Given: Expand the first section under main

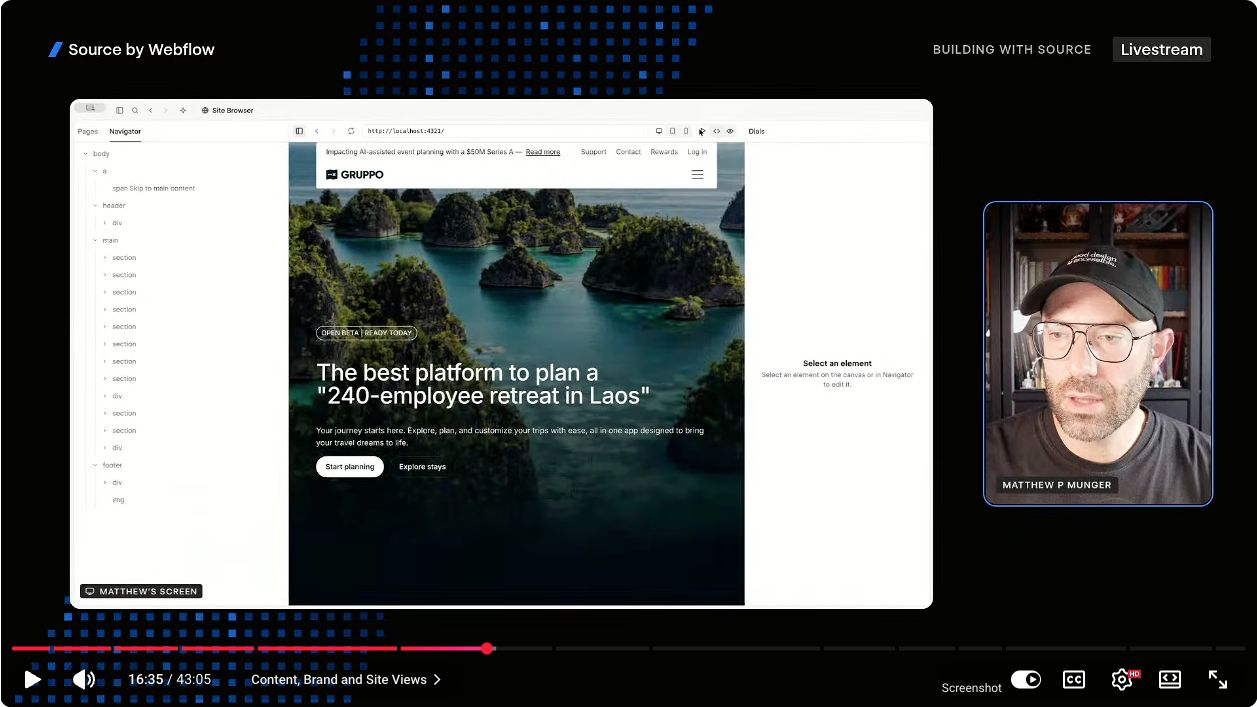Looking at the screenshot, I should [105, 258].
